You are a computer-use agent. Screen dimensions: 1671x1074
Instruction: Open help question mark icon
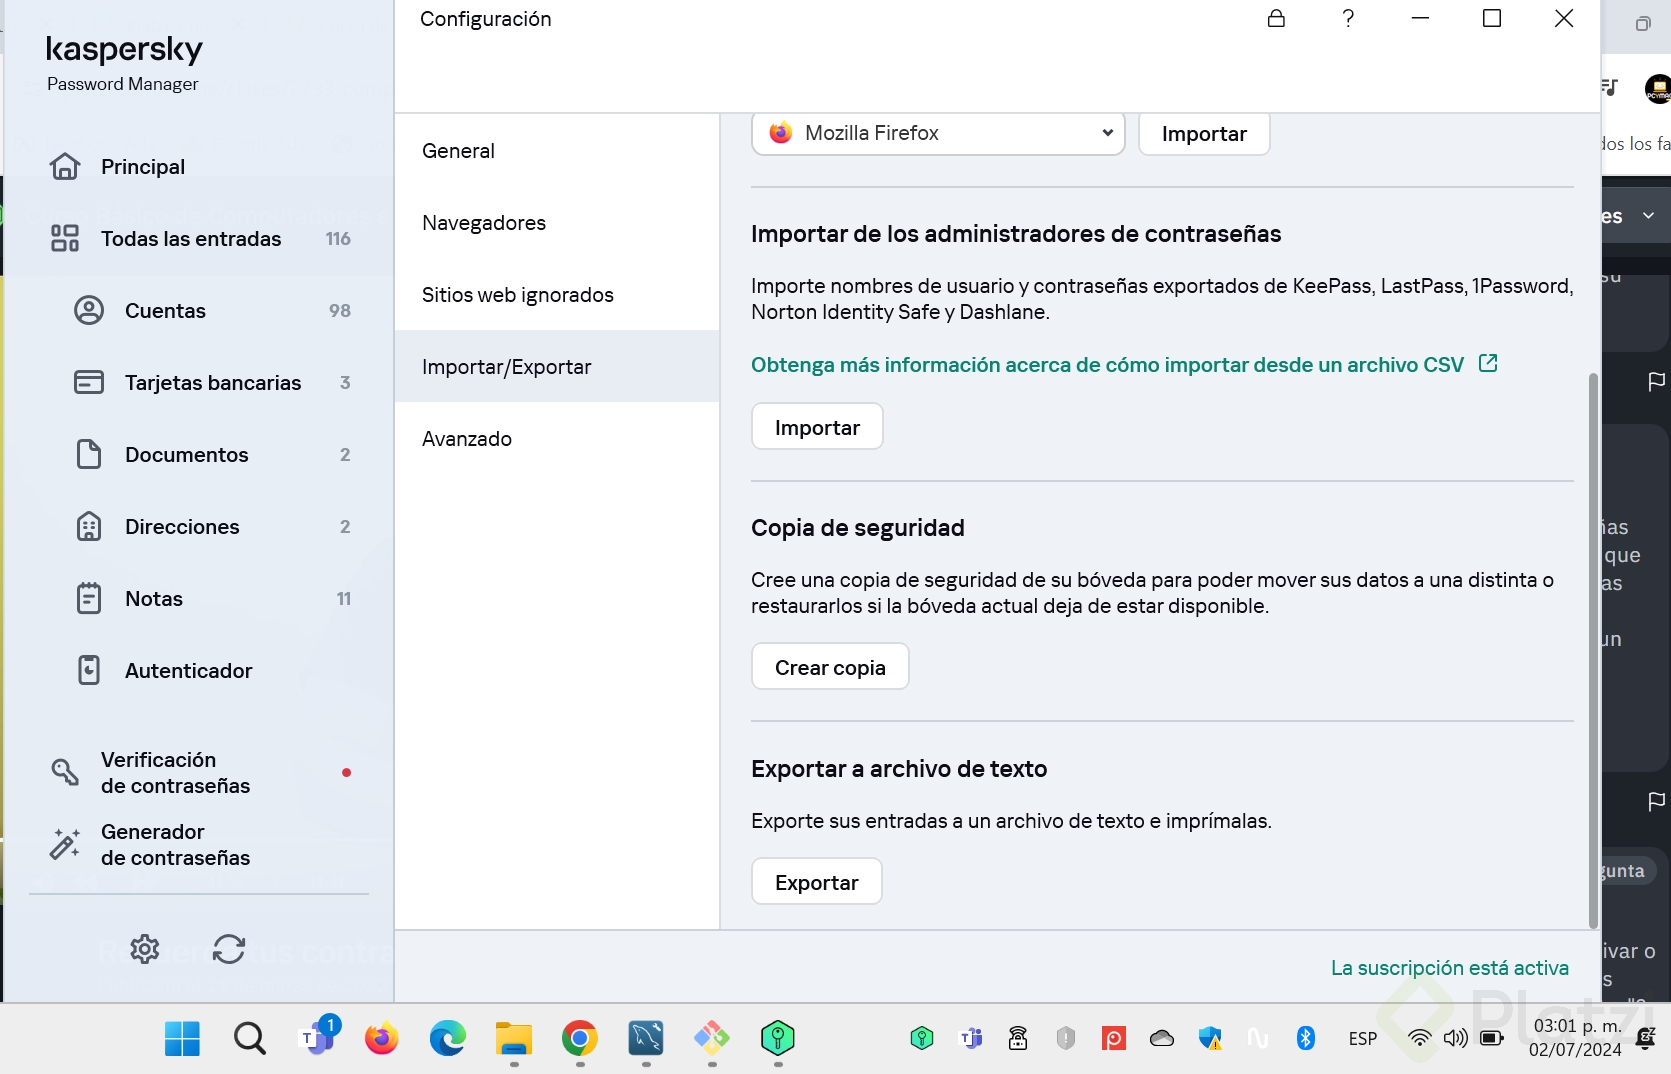tap(1348, 18)
